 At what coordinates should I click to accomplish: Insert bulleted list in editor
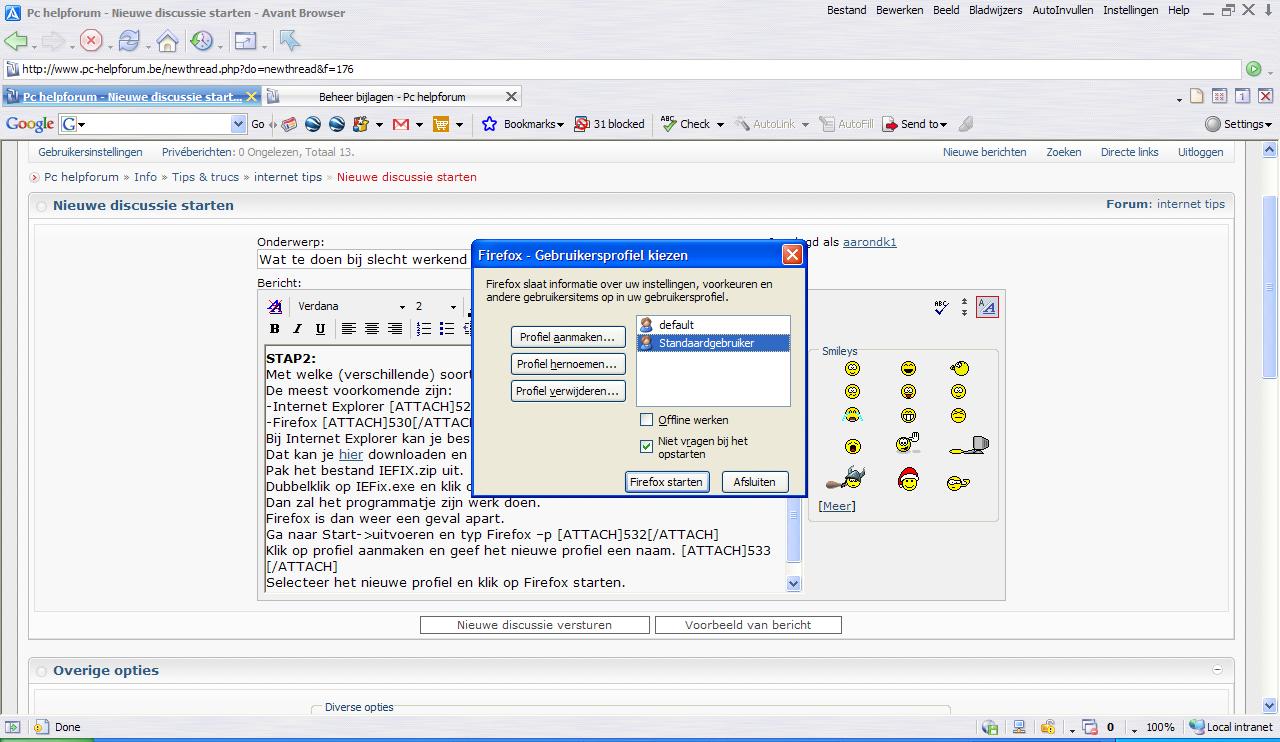pyautogui.click(x=447, y=329)
